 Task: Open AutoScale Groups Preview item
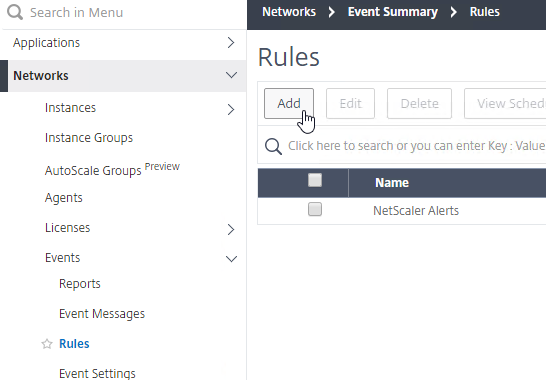(112, 169)
